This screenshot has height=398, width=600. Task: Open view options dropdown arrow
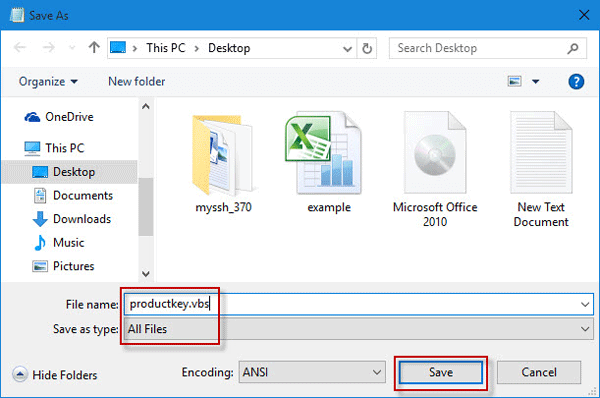click(x=536, y=82)
